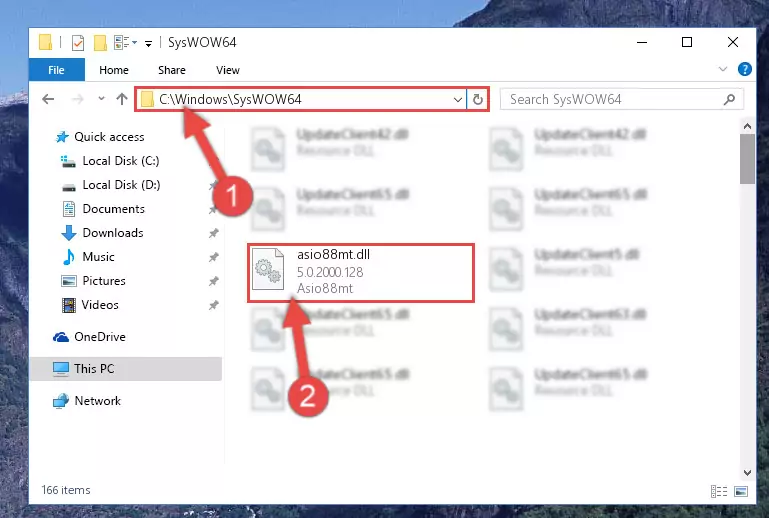769x518 pixels.
Task: Click the search magnifier icon
Action: click(729, 100)
